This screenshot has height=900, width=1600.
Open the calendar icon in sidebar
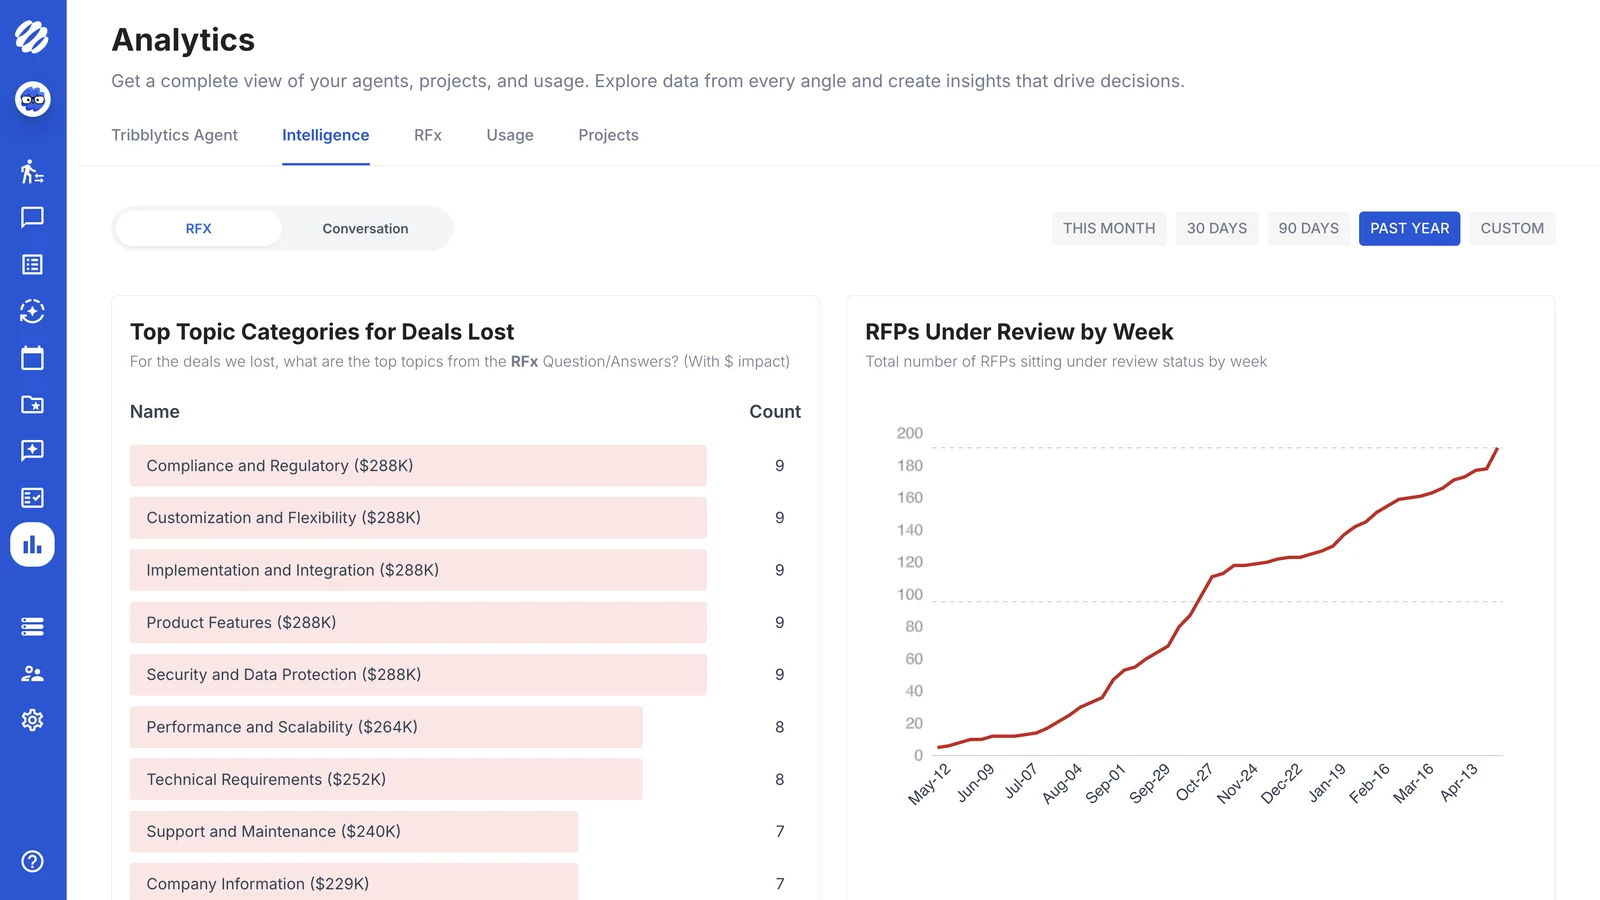pyautogui.click(x=32, y=358)
